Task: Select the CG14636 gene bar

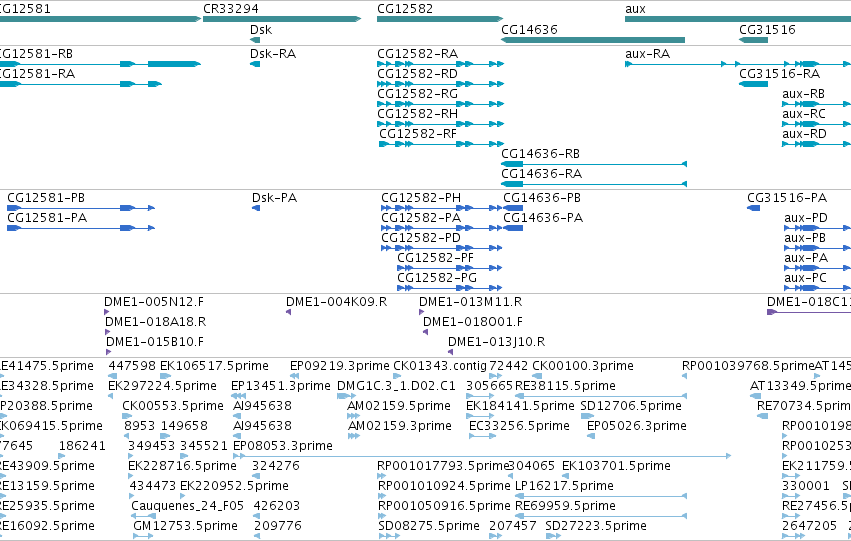Action: click(x=593, y=40)
